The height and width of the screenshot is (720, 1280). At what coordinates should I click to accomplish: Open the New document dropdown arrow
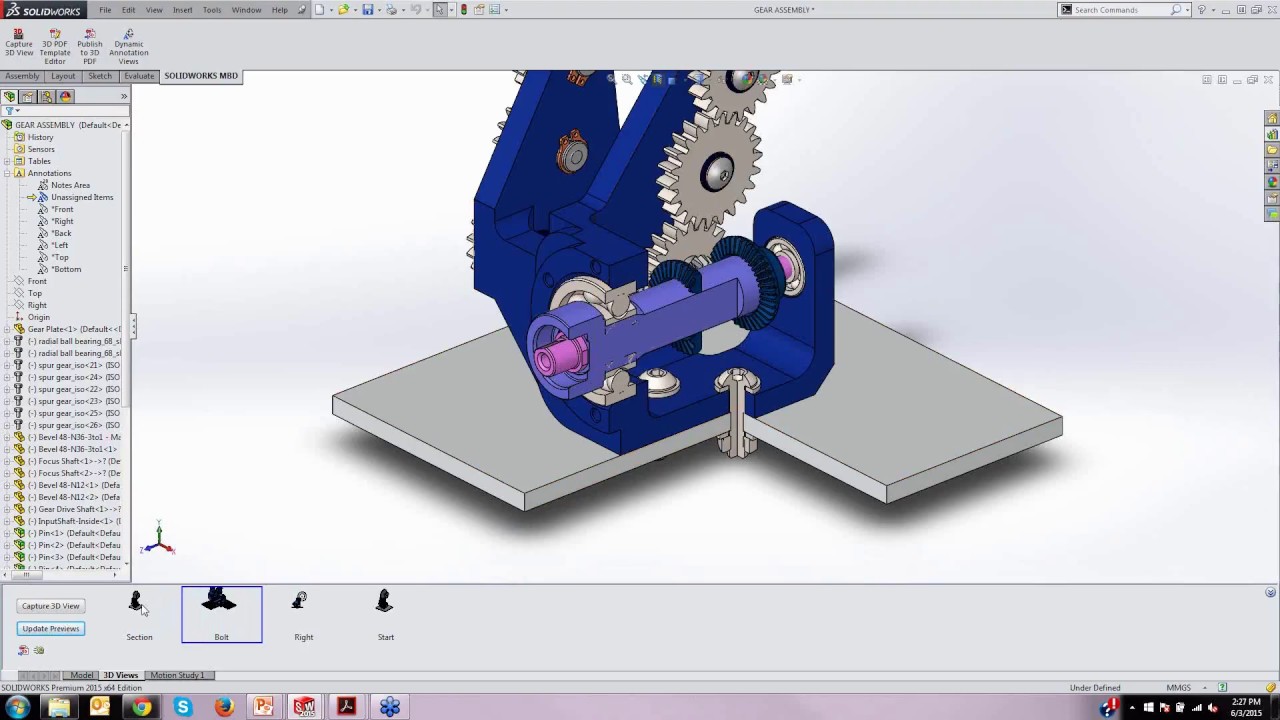330,10
